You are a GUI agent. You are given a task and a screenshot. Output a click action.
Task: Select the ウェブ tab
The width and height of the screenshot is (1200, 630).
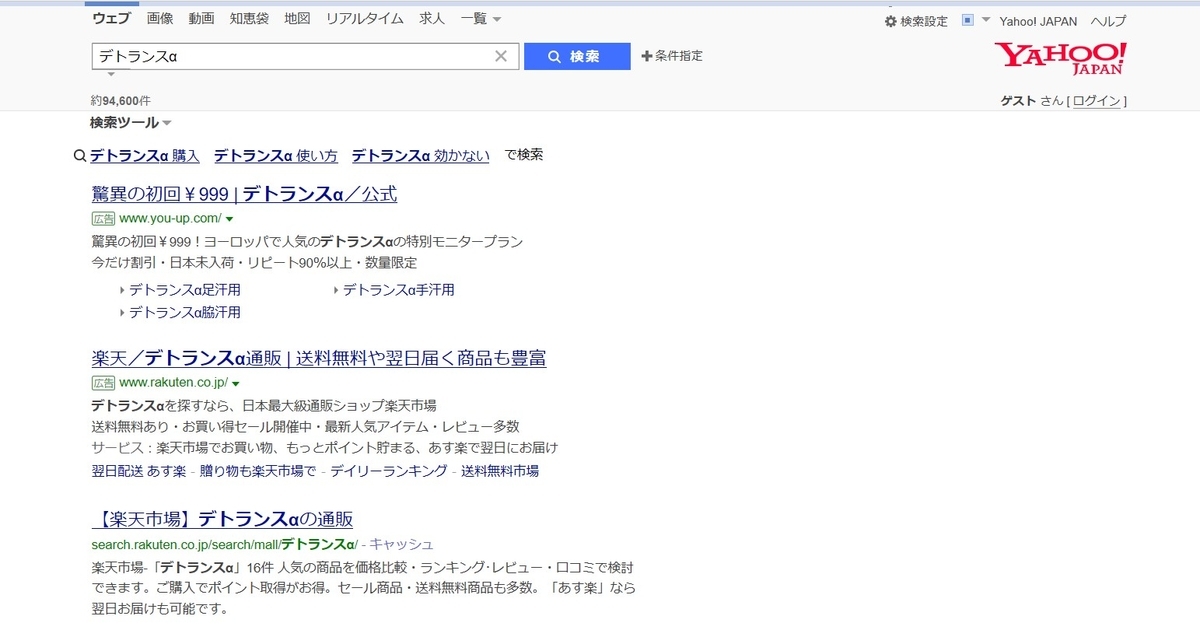[x=111, y=18]
